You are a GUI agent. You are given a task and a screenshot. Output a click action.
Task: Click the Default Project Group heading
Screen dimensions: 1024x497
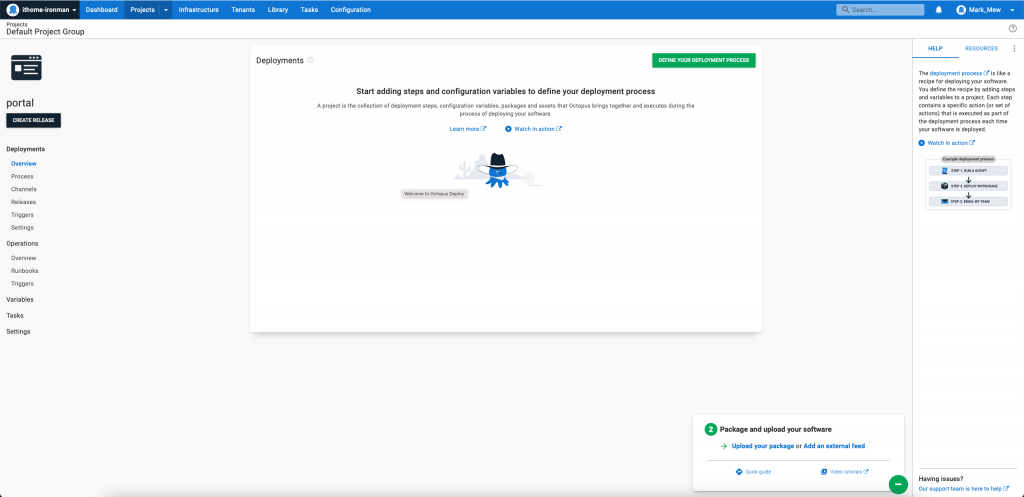[45, 31]
